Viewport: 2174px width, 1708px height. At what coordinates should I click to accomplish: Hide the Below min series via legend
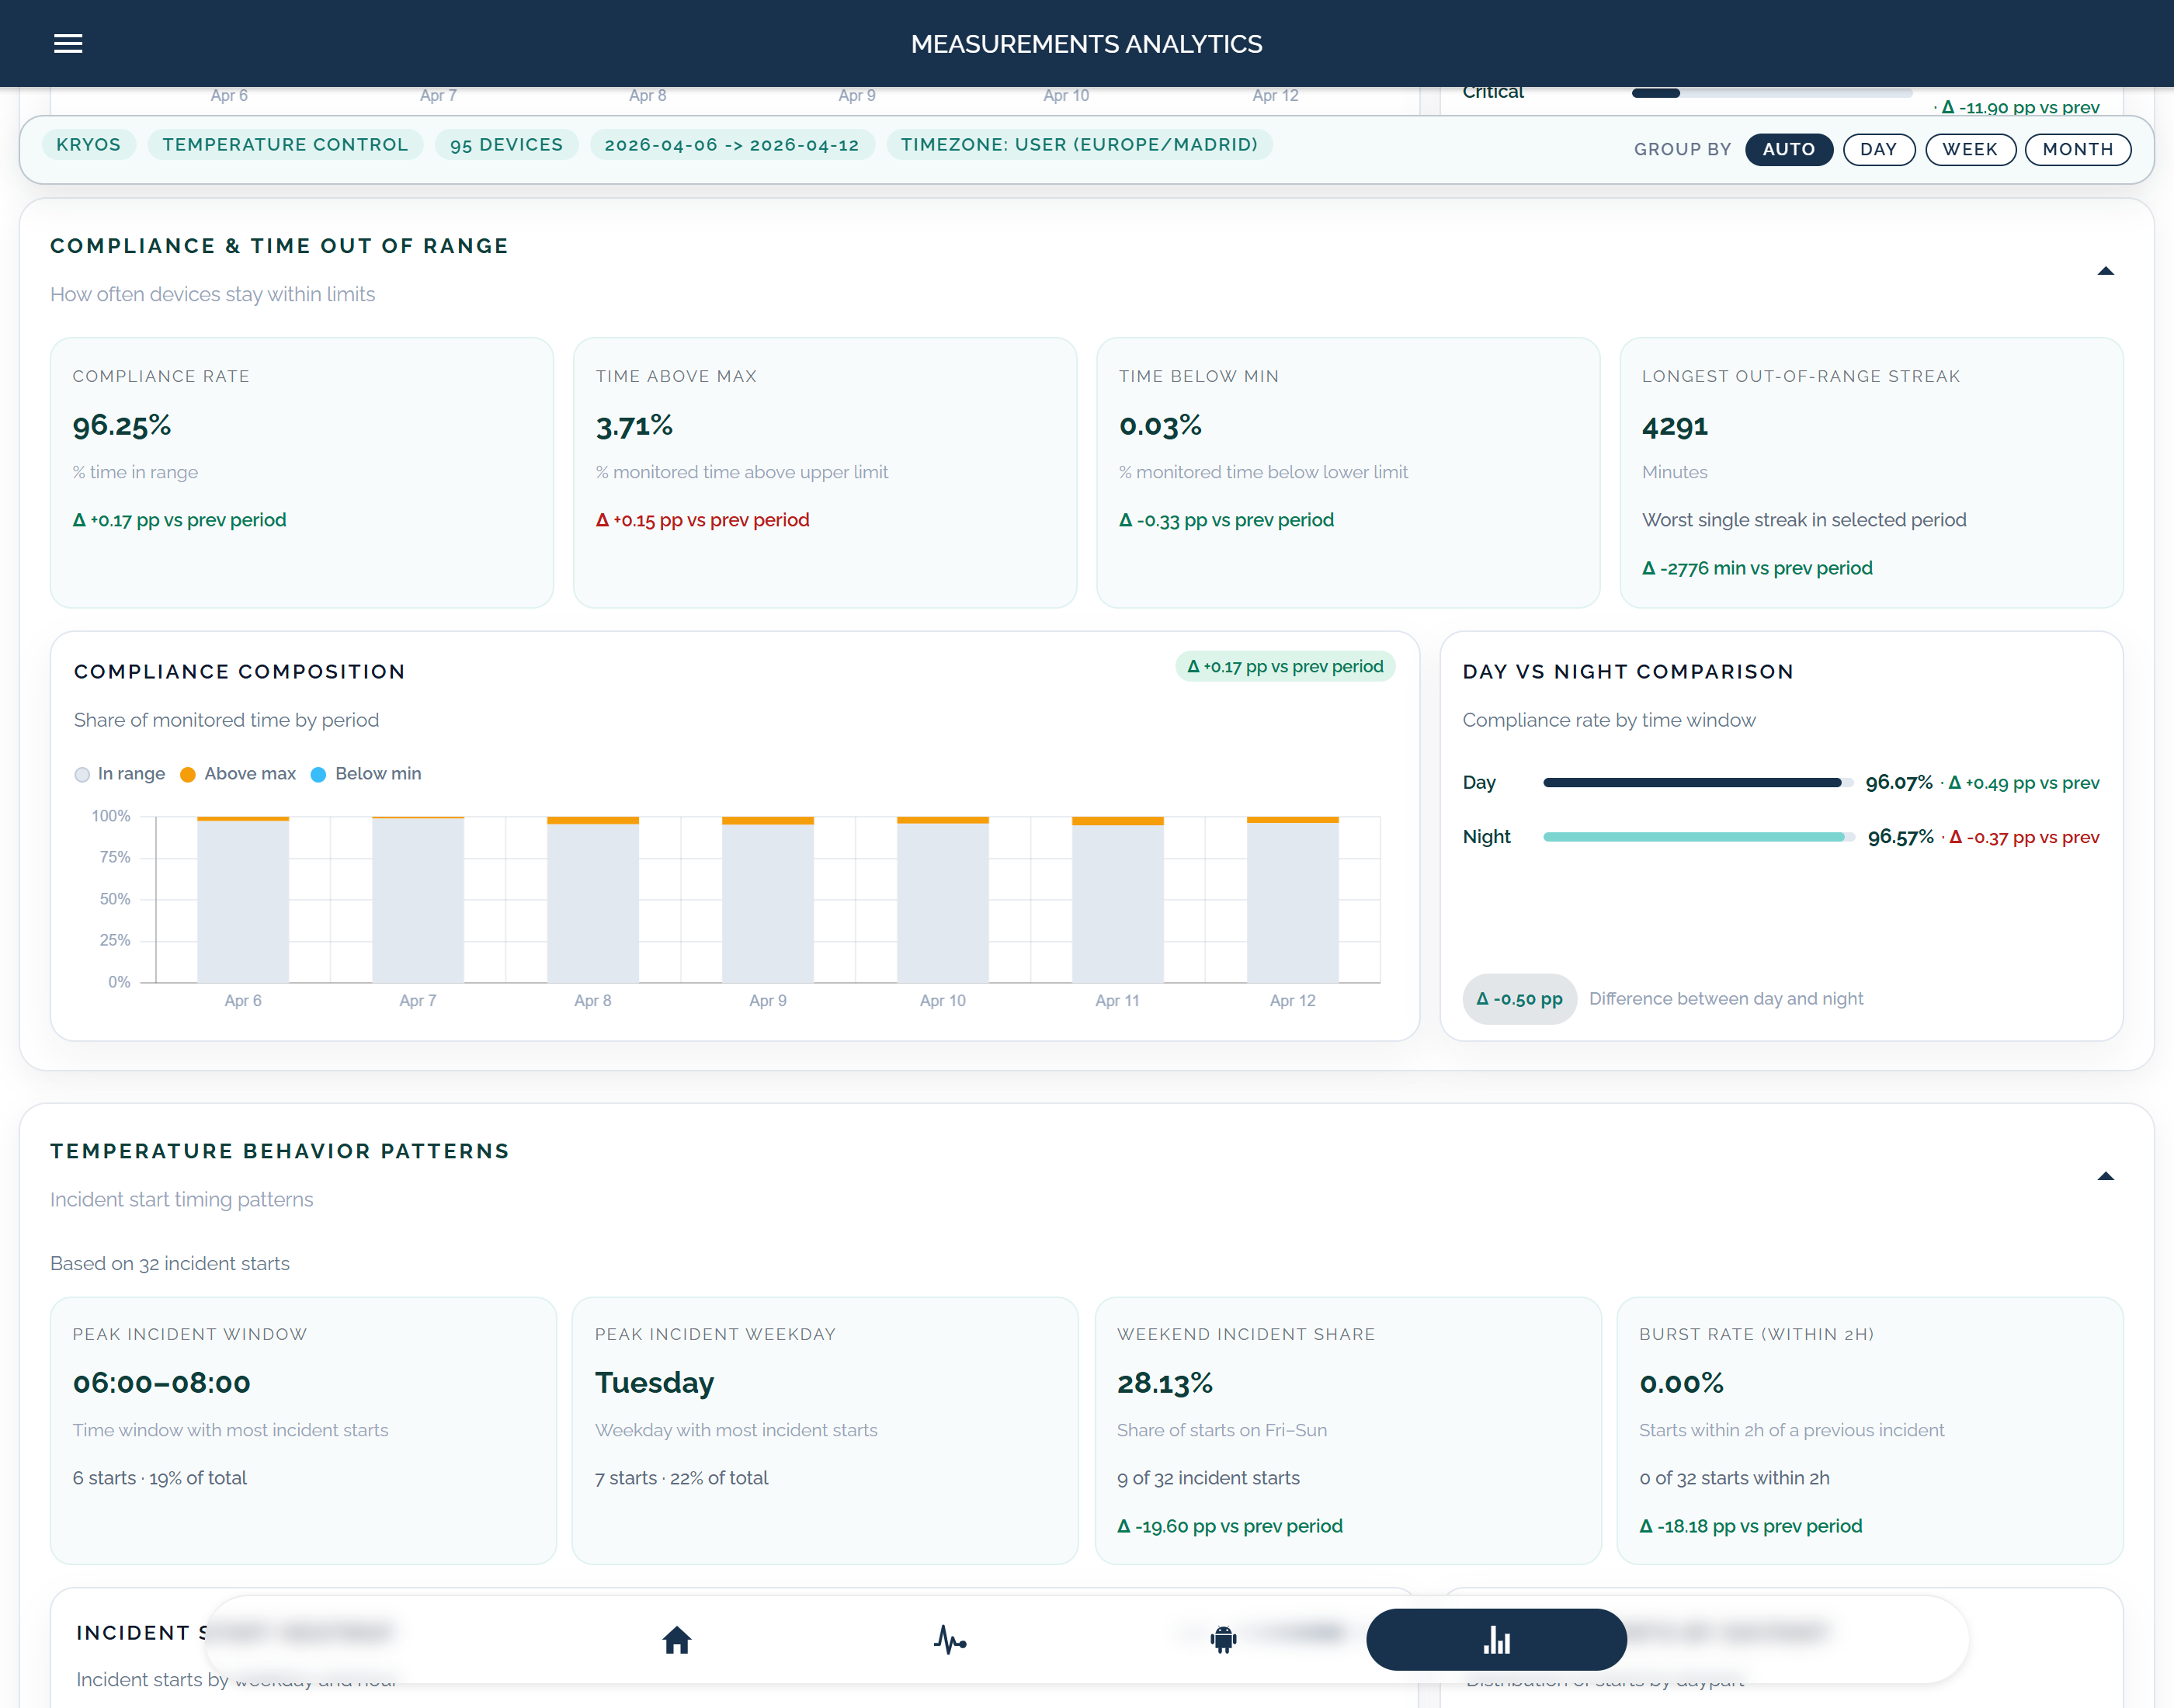[x=366, y=773]
